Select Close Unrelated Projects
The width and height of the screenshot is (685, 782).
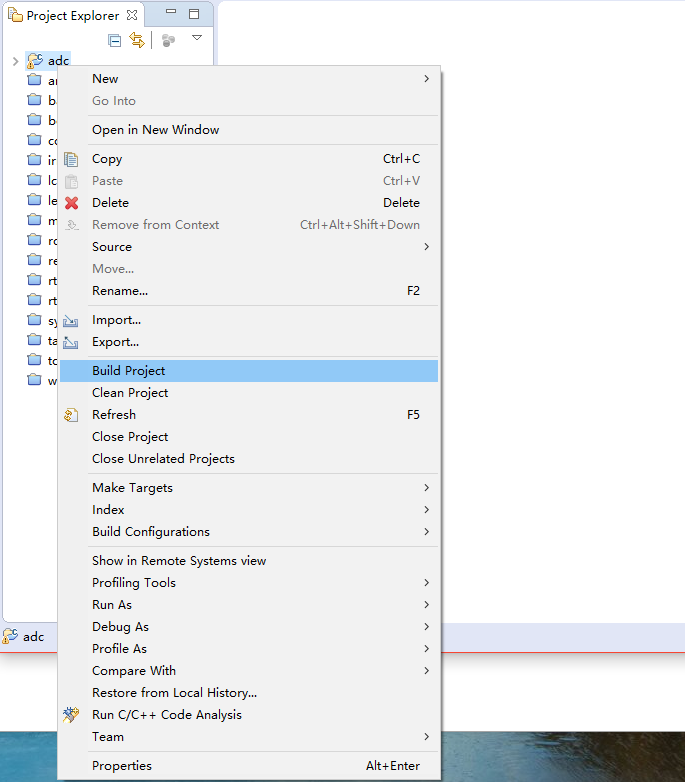pyautogui.click(x=163, y=459)
